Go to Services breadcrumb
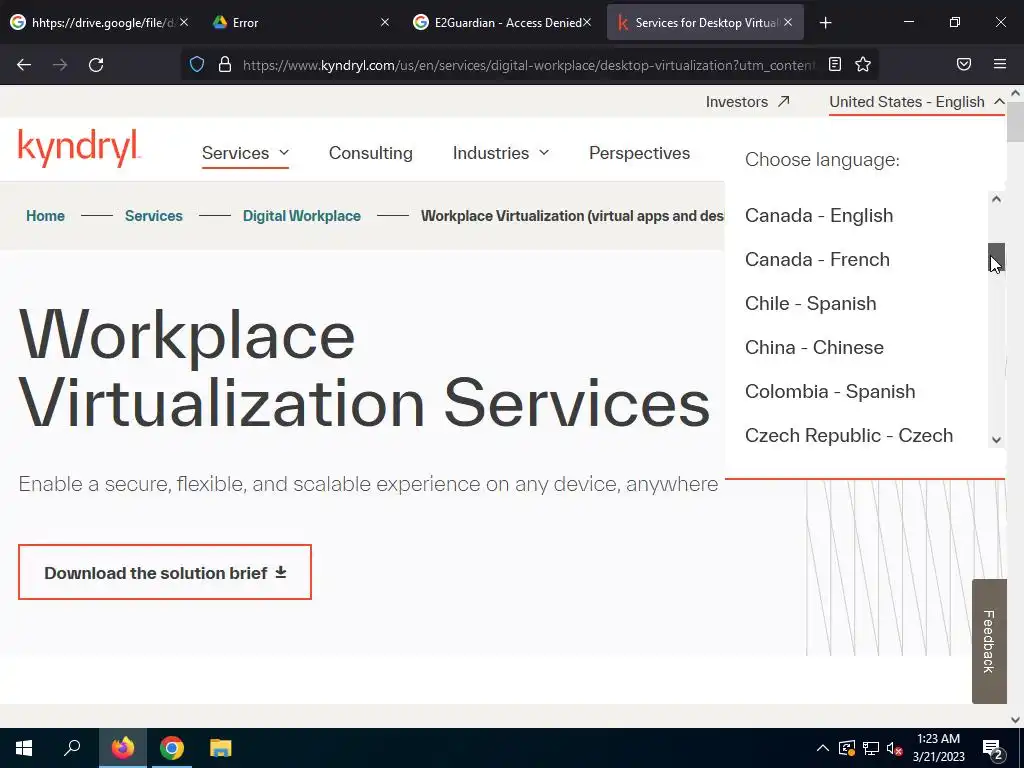The image size is (1024, 768). click(153, 216)
